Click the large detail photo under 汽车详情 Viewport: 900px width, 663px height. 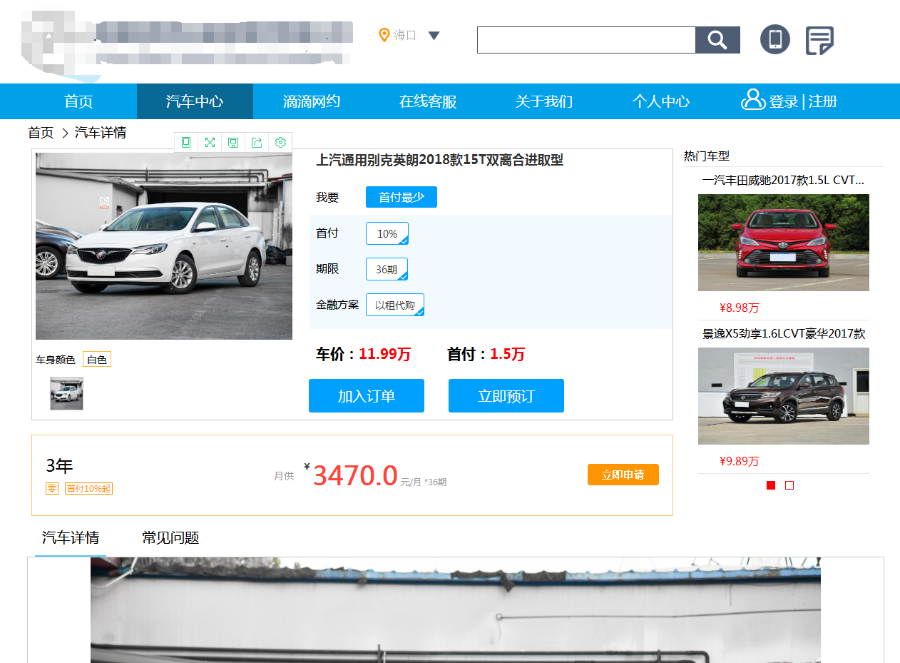click(455, 610)
